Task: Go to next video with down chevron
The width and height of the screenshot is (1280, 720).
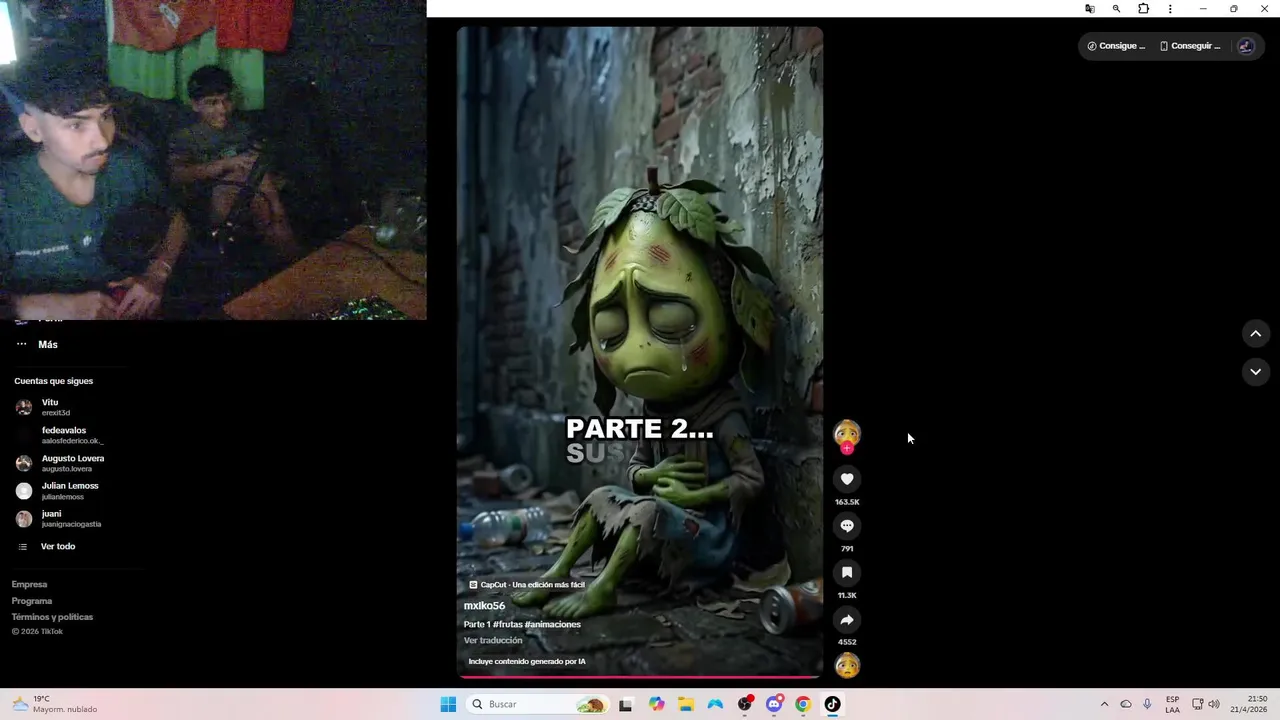Action: click(x=1256, y=372)
